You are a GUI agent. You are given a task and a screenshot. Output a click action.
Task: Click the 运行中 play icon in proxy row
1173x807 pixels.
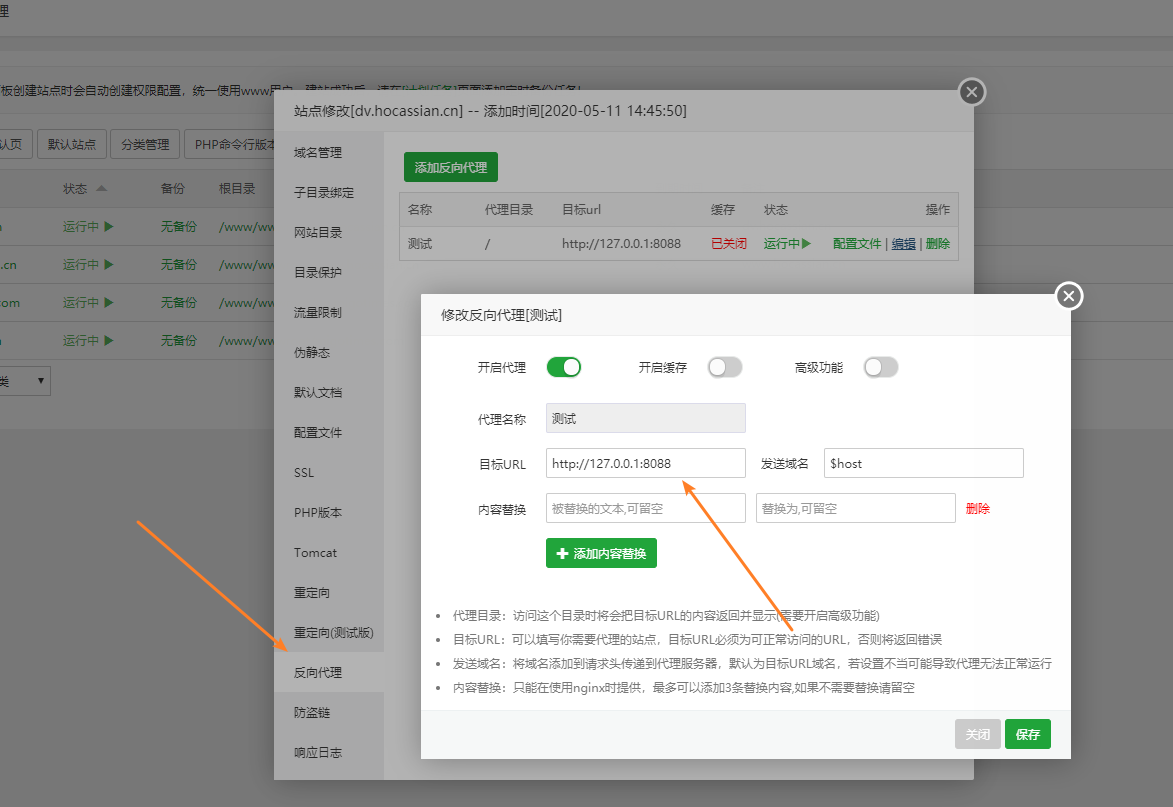(805, 243)
